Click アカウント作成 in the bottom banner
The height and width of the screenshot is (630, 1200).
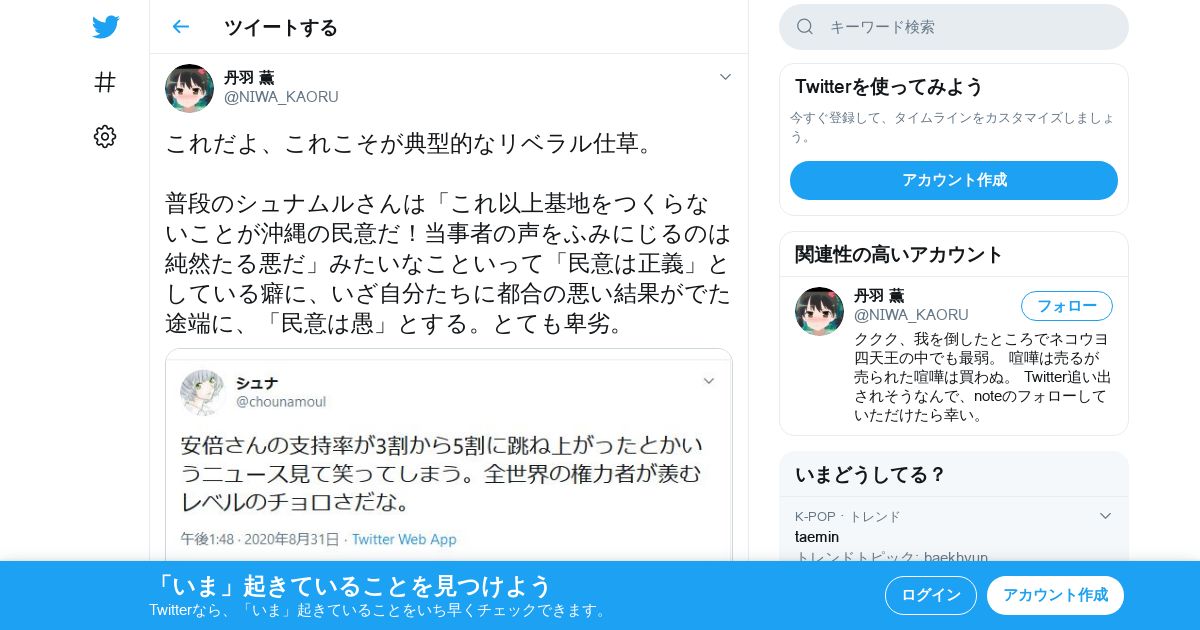(x=1055, y=595)
